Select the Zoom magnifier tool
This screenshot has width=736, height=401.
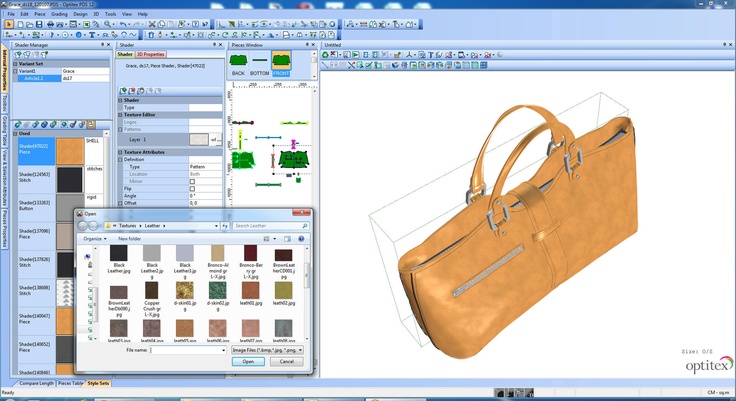tap(108, 24)
